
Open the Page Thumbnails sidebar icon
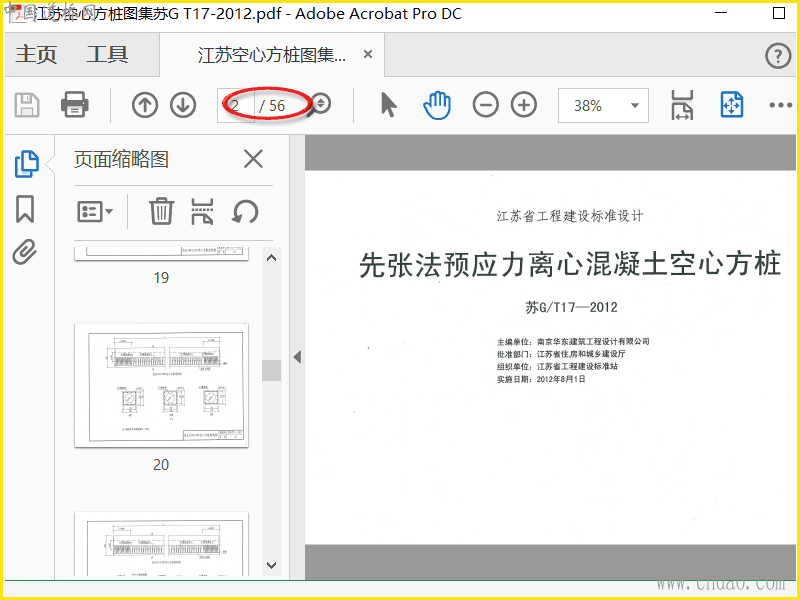tap(27, 164)
